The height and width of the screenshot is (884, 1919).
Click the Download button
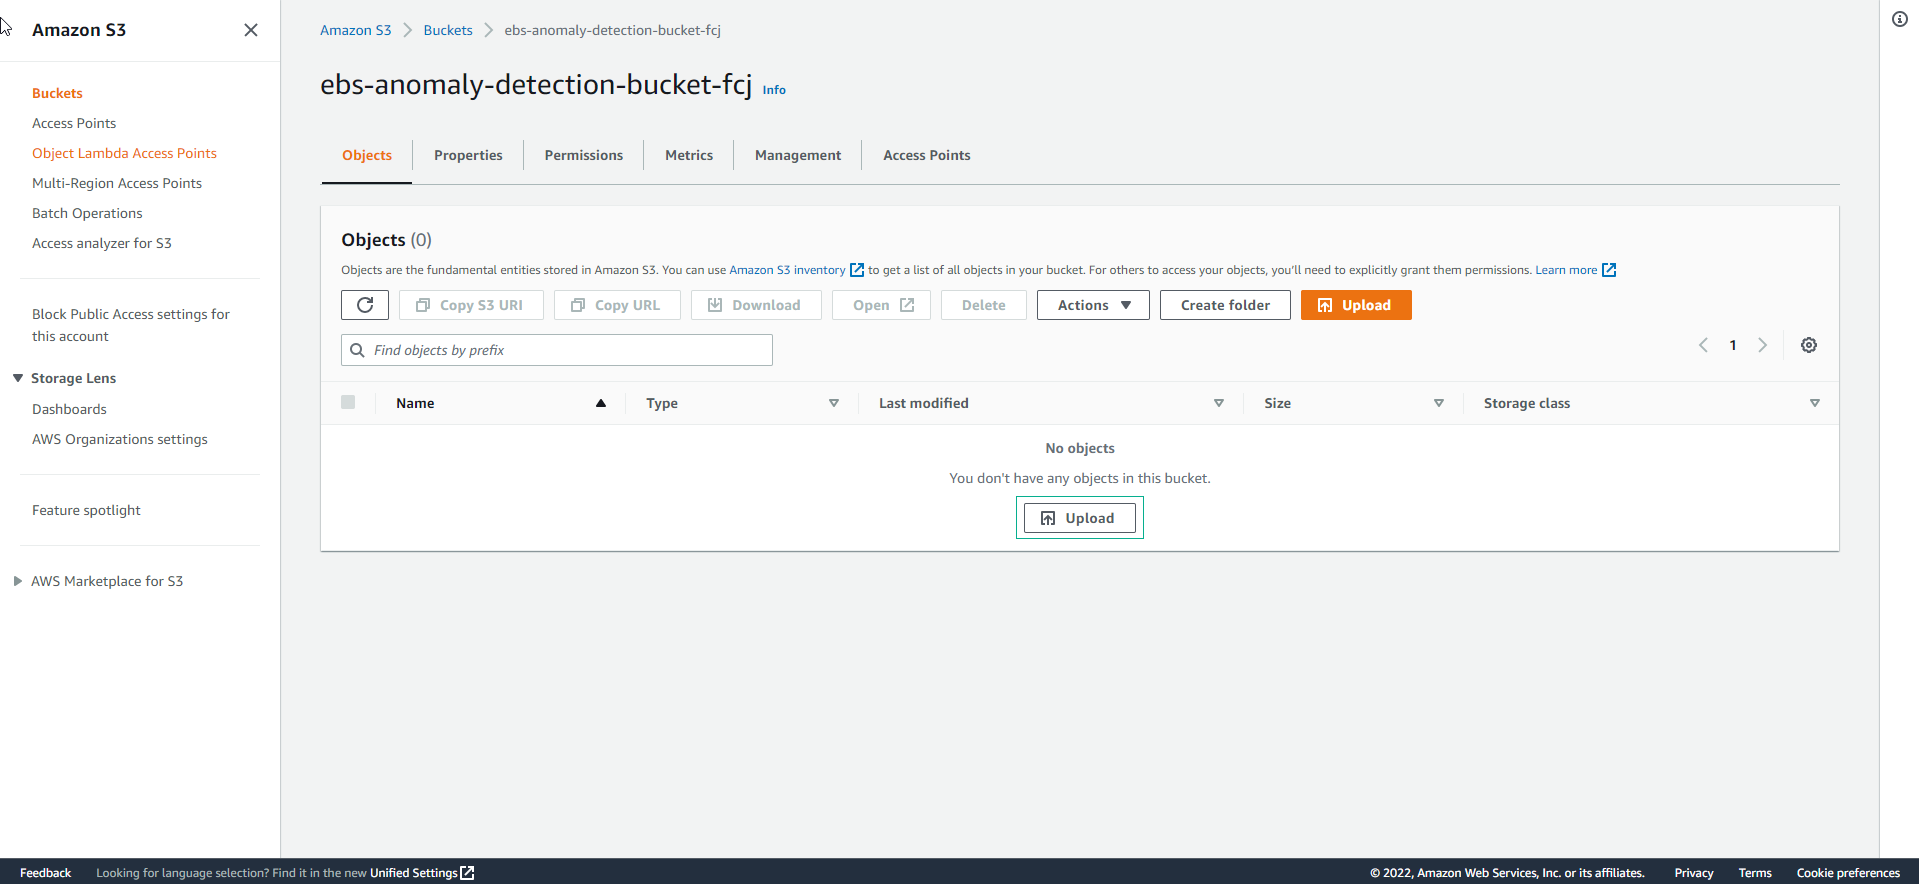tap(756, 305)
